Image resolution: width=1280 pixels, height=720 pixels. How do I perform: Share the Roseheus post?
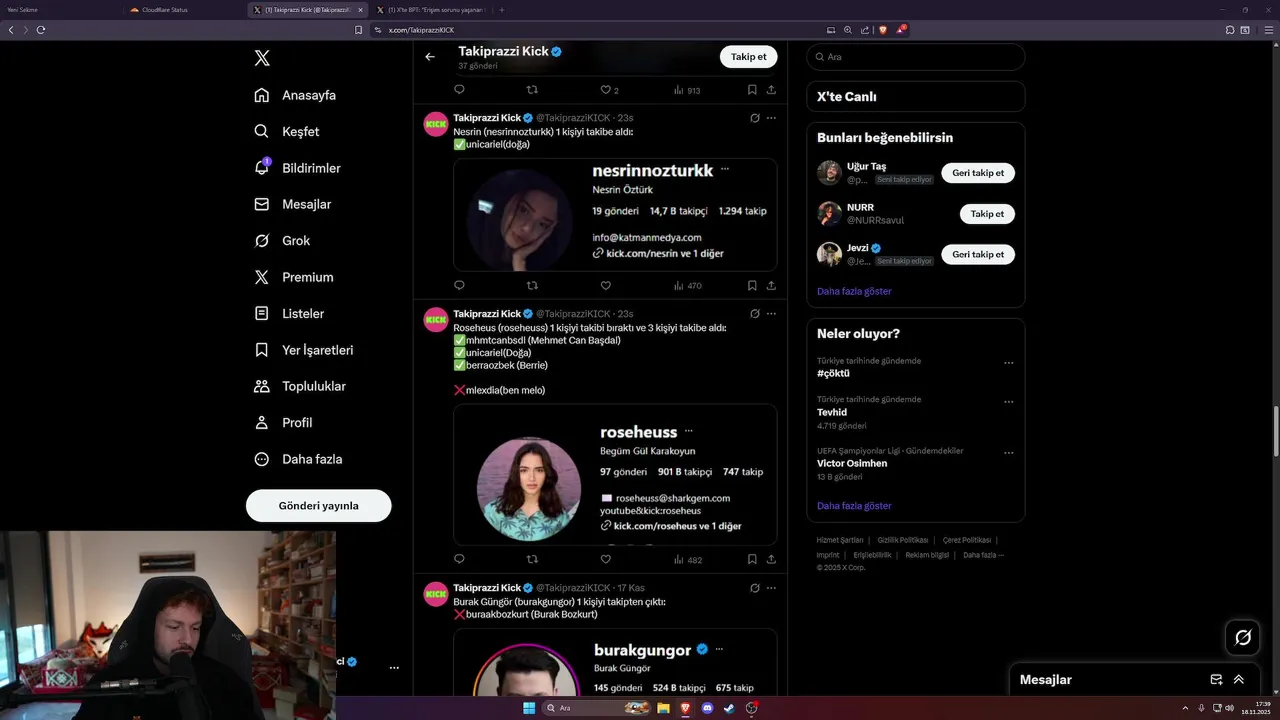coord(771,560)
